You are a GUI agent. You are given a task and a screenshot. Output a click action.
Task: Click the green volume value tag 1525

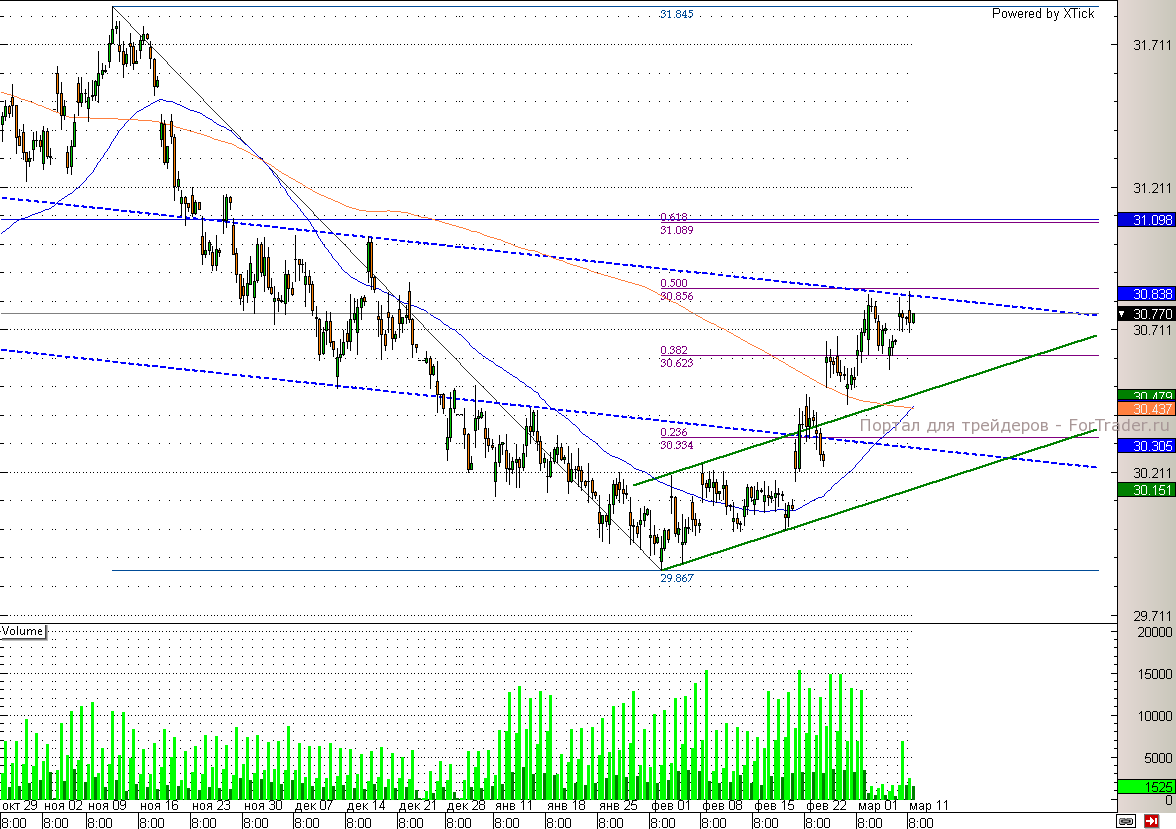[x=1146, y=787]
